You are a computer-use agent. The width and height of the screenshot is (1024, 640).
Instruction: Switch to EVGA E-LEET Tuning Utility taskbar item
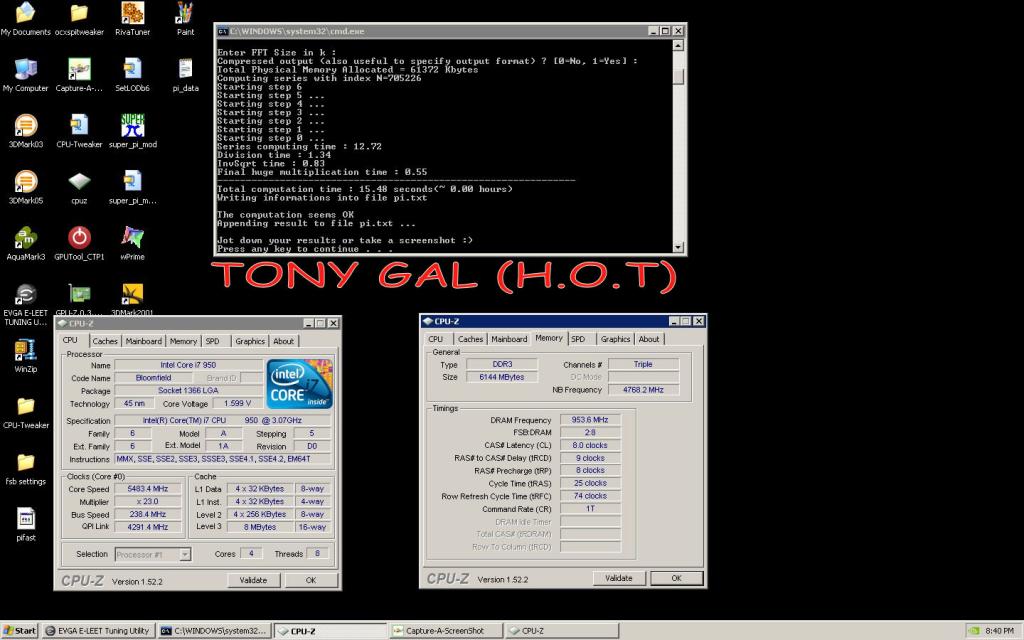click(98, 631)
